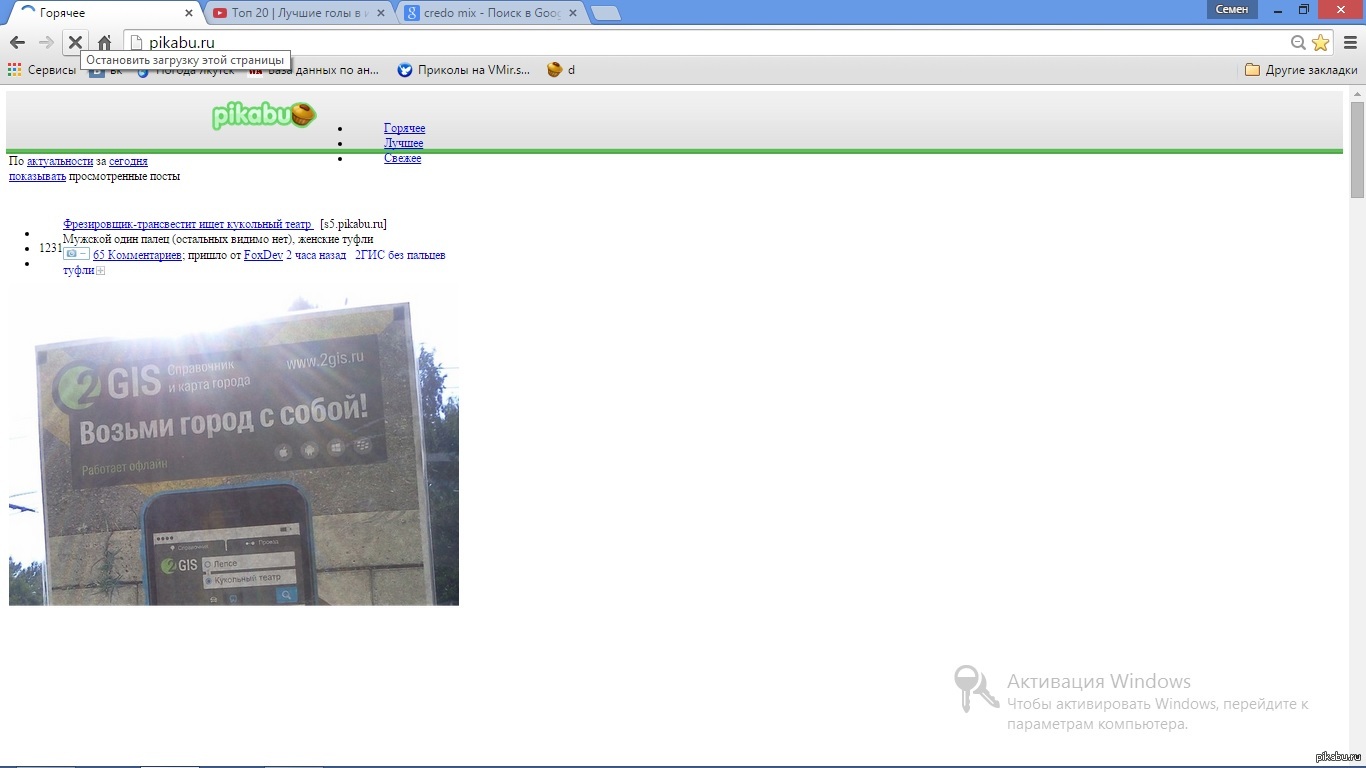Open post Фрезировщик-трансвестит ищет кукольный театр
This screenshot has height=768, width=1366.
[x=188, y=224]
